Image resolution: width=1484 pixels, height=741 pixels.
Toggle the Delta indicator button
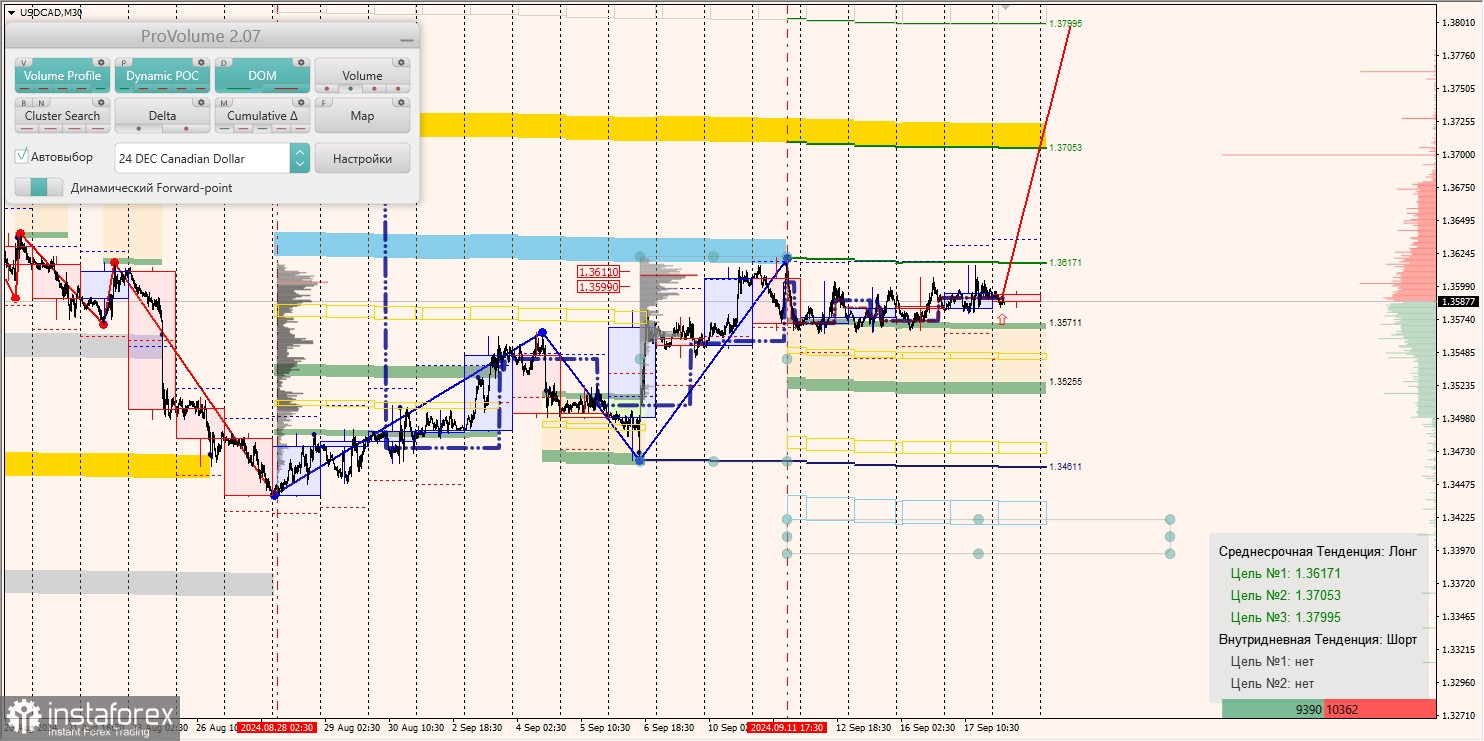click(x=162, y=116)
